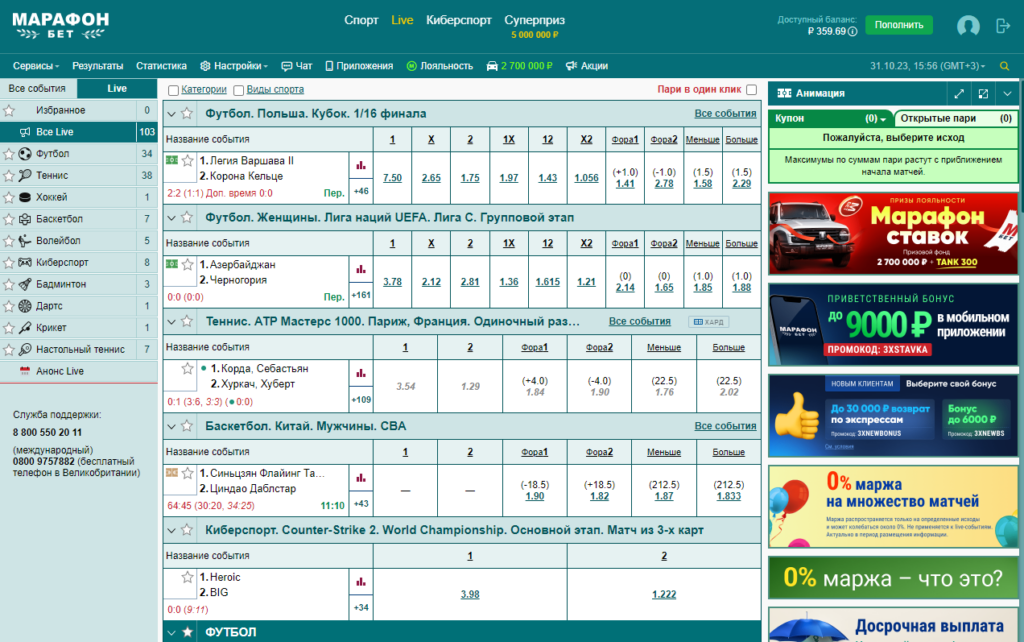Open the Спорт top menu
The image size is (1024, 642).
point(361,20)
